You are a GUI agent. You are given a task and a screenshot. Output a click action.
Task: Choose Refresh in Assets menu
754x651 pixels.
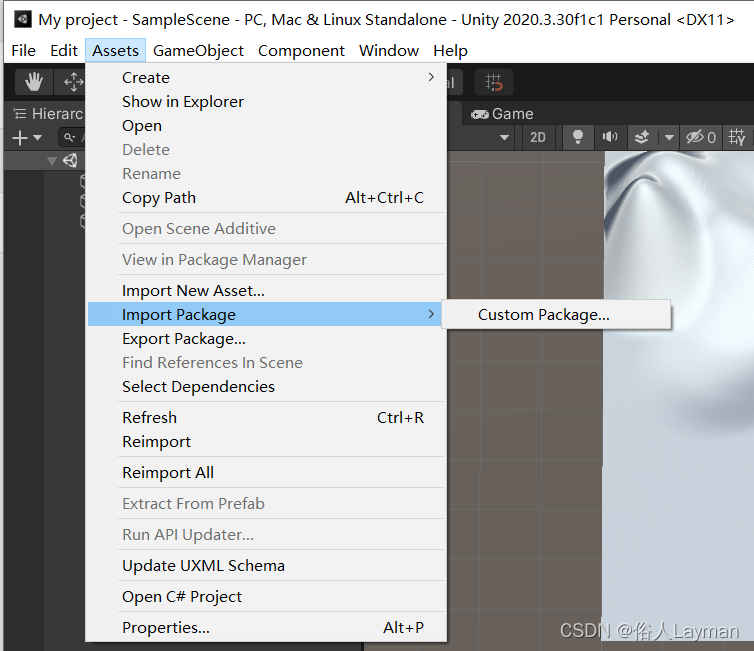pos(264,417)
